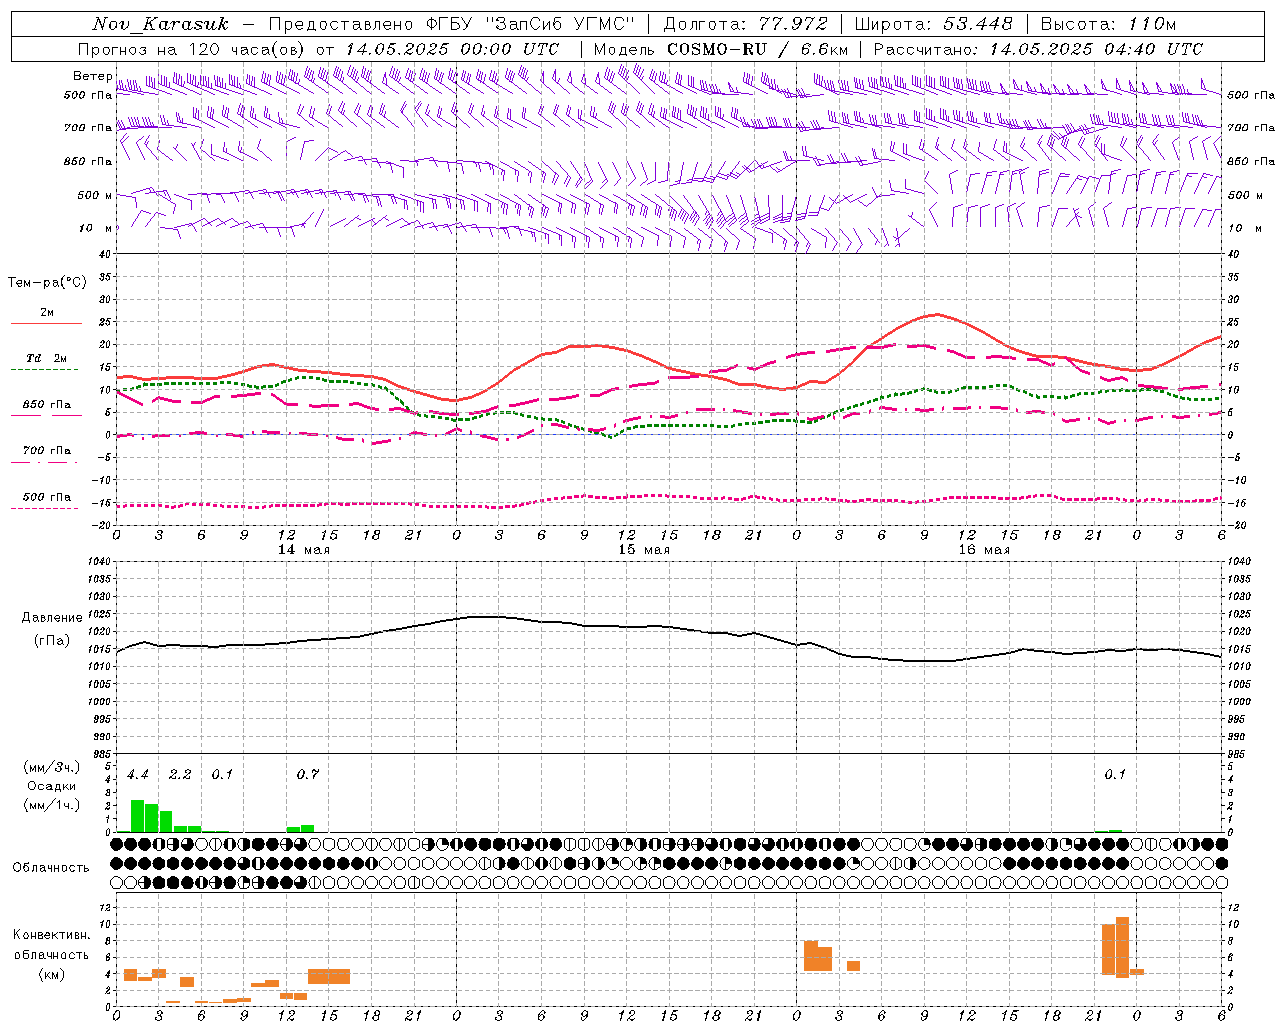
Task: Click the peak of the red 2м temperature curve
Action: coord(937,315)
